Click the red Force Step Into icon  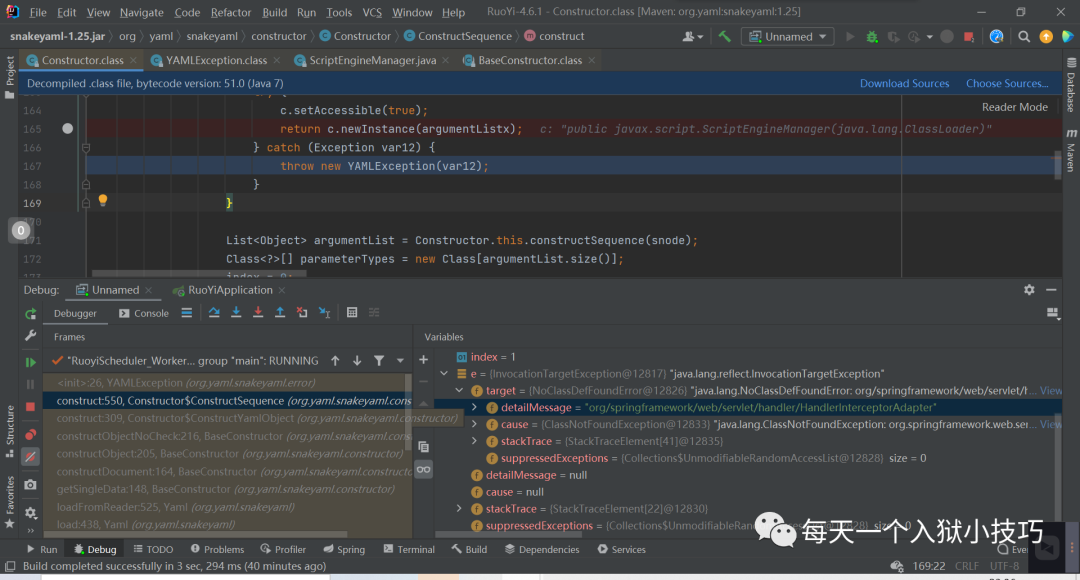(258, 313)
